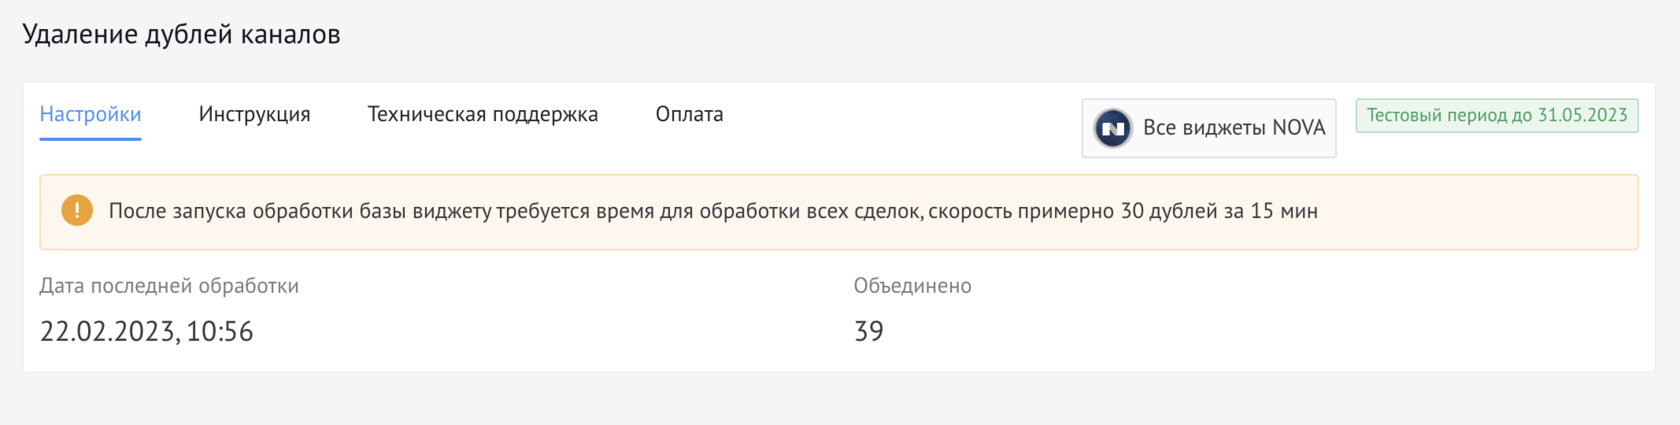
Task: Click the merged count value 39
Action: point(868,331)
